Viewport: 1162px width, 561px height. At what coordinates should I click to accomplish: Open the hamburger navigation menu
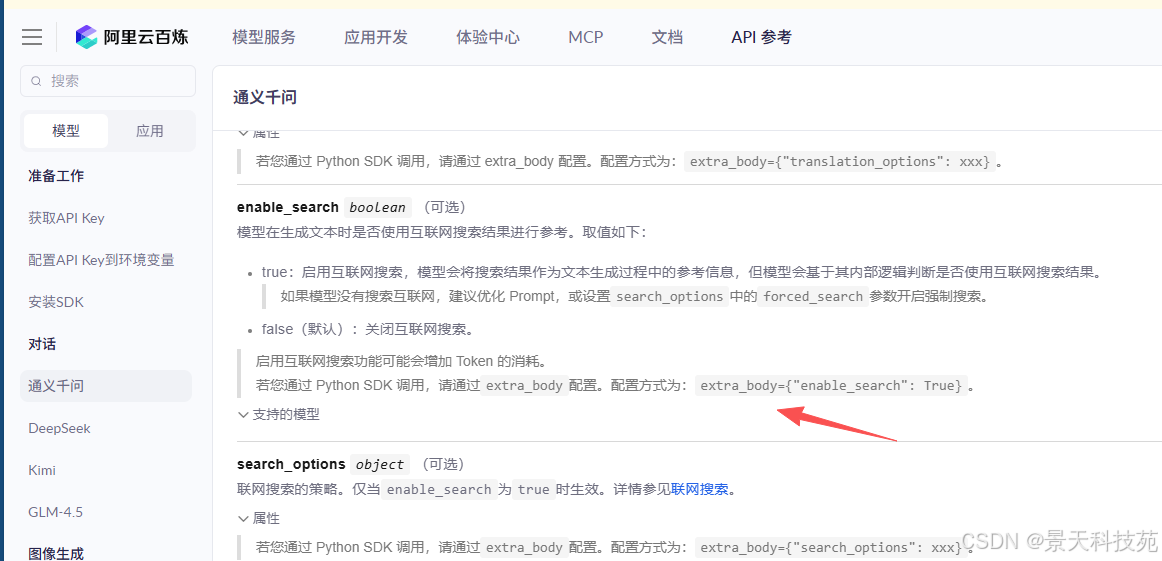tap(32, 36)
